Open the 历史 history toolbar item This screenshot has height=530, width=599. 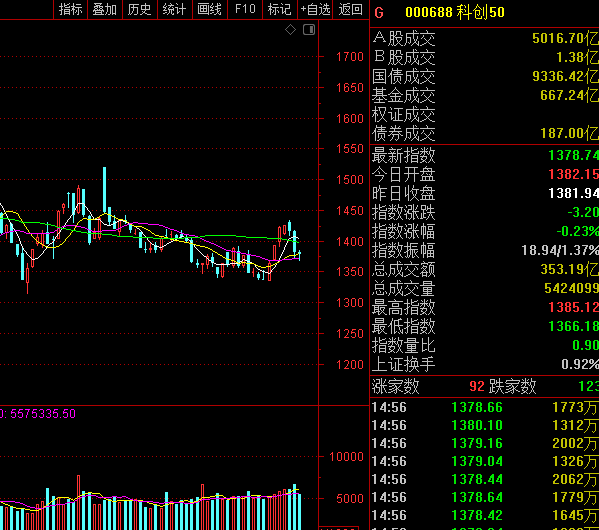(139, 9)
